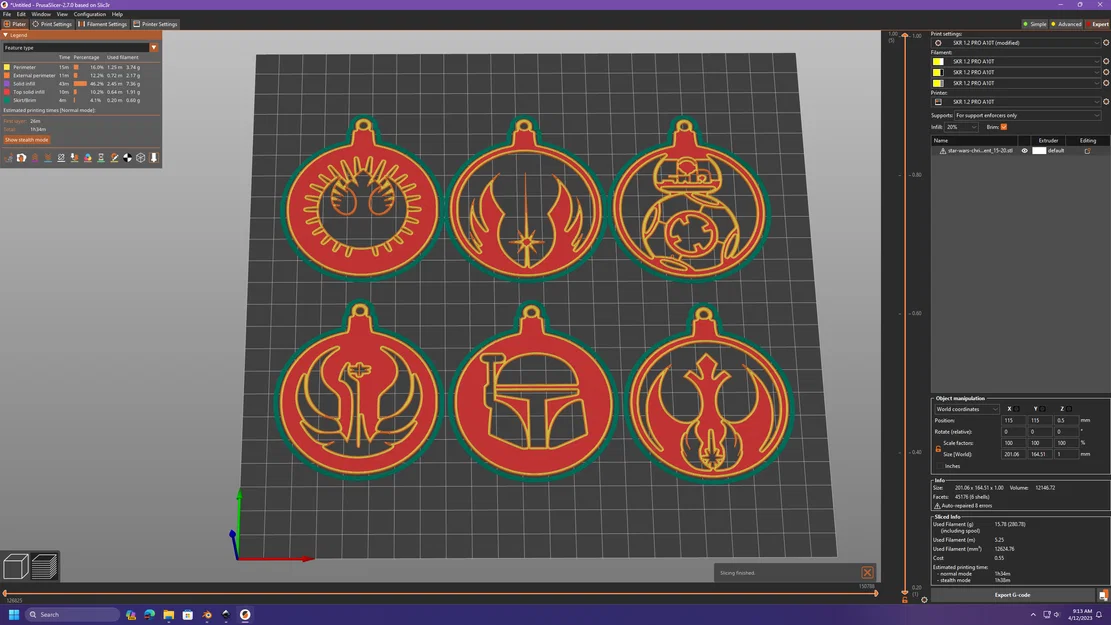Toggle Deretractions visibility icon in legend toolbar
1111x625 pixels.
[x=48, y=158]
